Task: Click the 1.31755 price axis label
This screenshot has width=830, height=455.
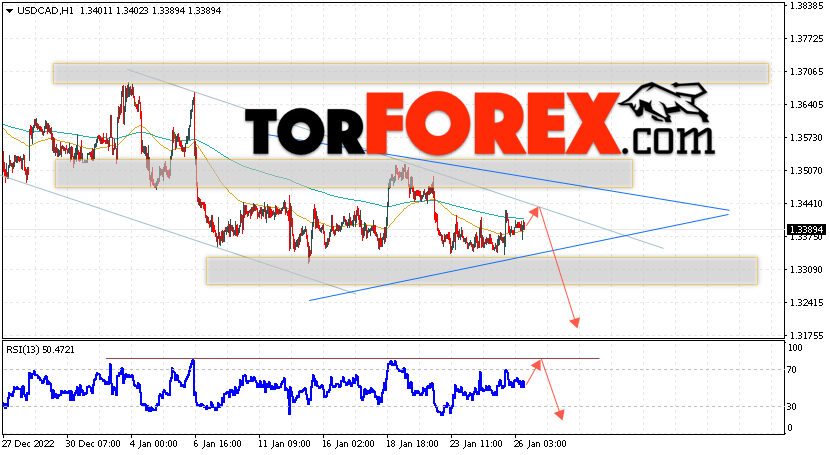Action: tap(806, 335)
